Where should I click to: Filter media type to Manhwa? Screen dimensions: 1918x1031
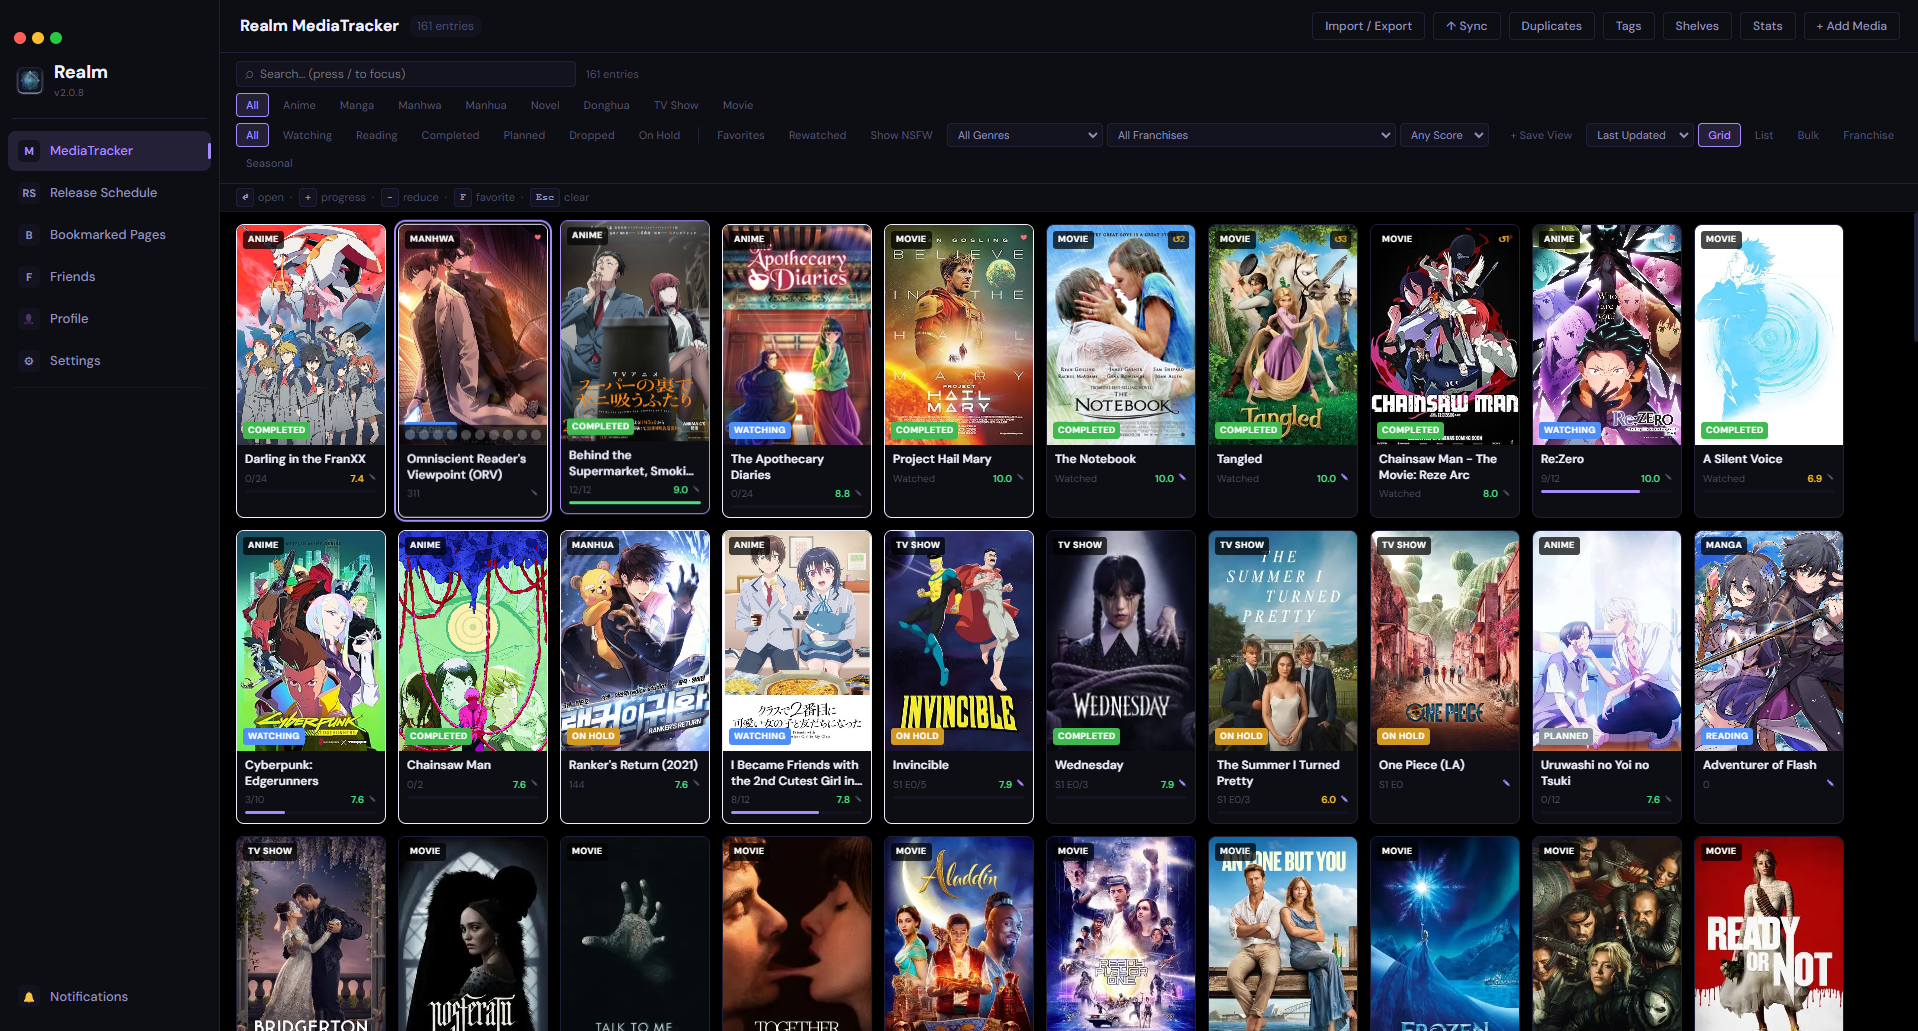pos(419,105)
